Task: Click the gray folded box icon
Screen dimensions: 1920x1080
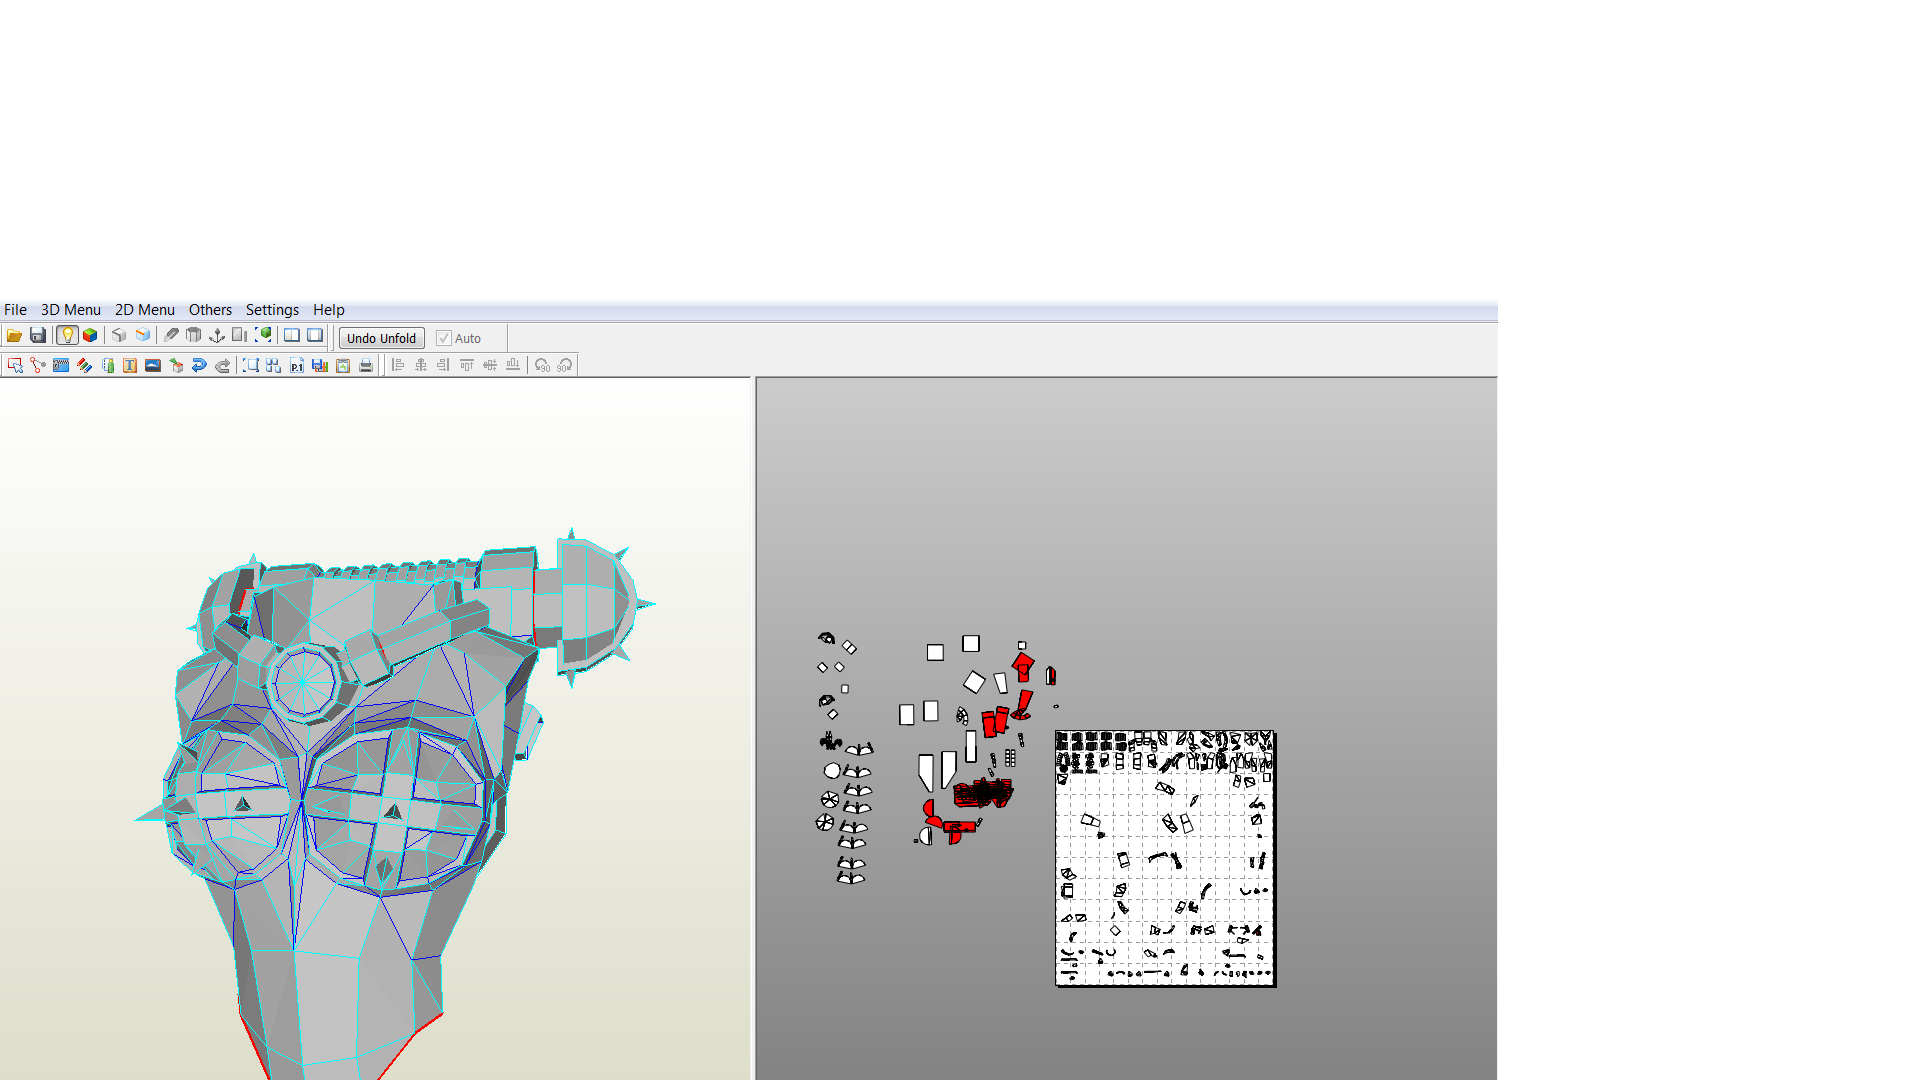Action: (119, 336)
